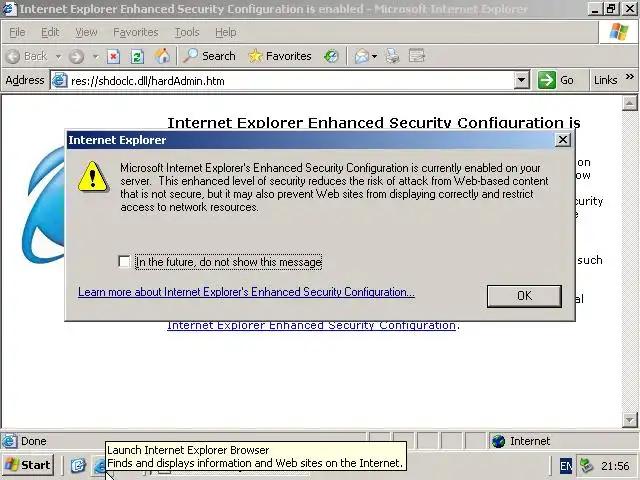
Task: Check 'In the future, do not show this message'
Action: point(124,262)
